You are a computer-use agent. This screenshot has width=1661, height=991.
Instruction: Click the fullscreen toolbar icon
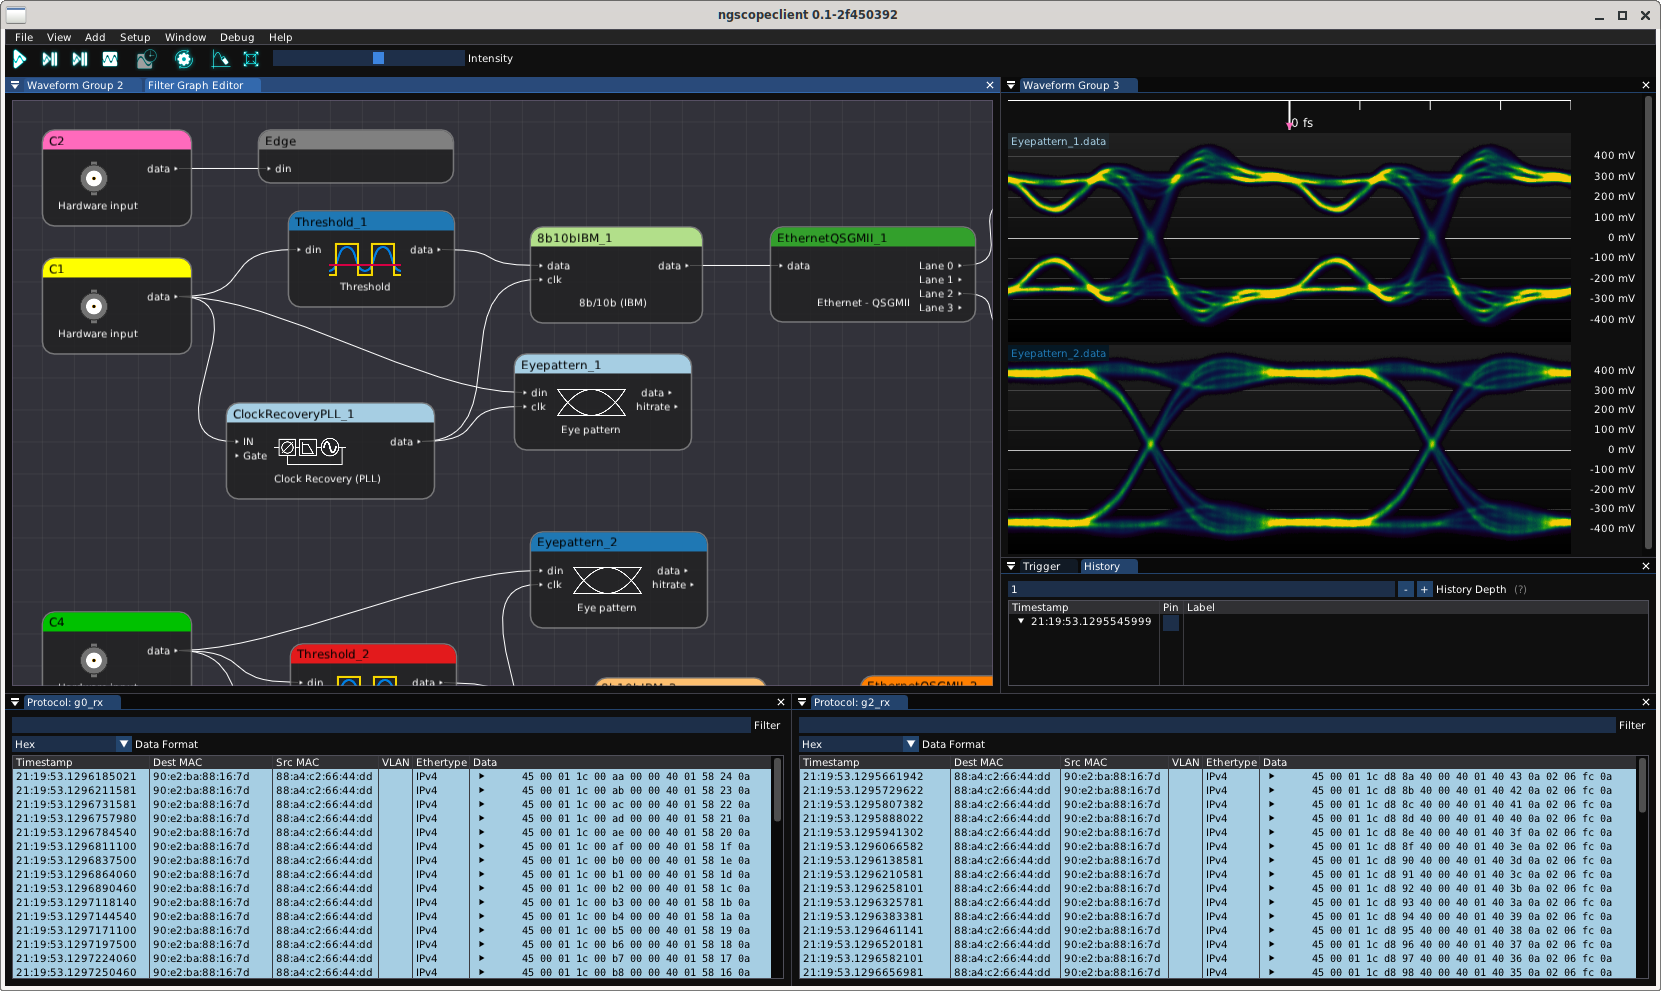(251, 59)
